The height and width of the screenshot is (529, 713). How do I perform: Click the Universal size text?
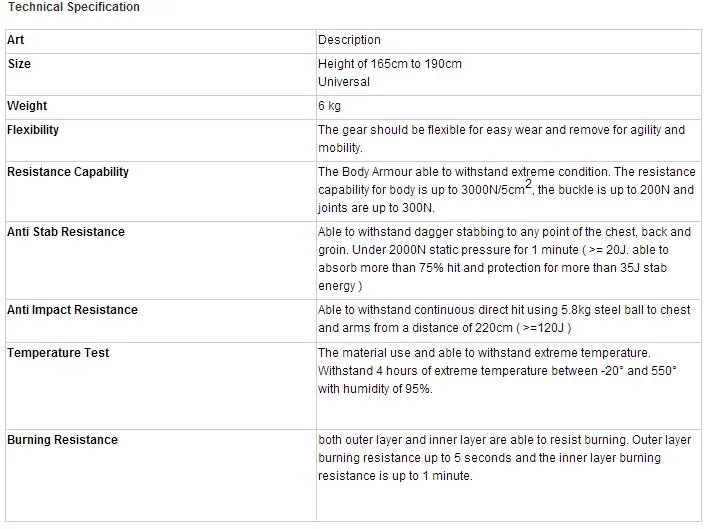[x=344, y=82]
